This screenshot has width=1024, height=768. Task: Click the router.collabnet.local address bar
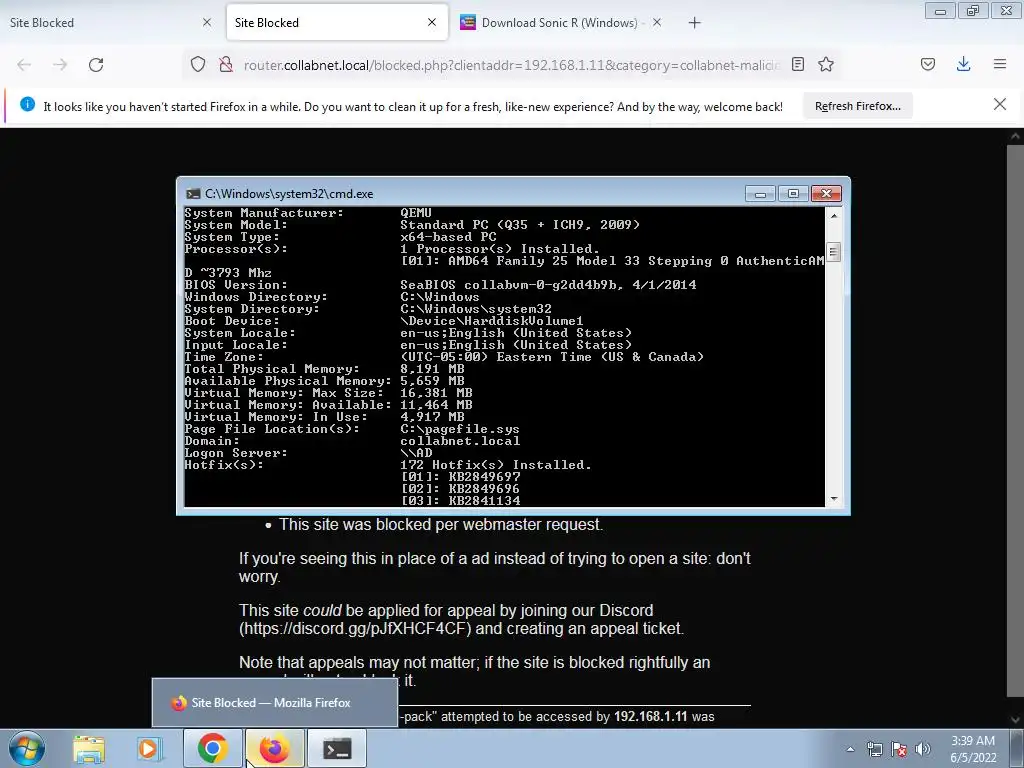[x=511, y=65]
